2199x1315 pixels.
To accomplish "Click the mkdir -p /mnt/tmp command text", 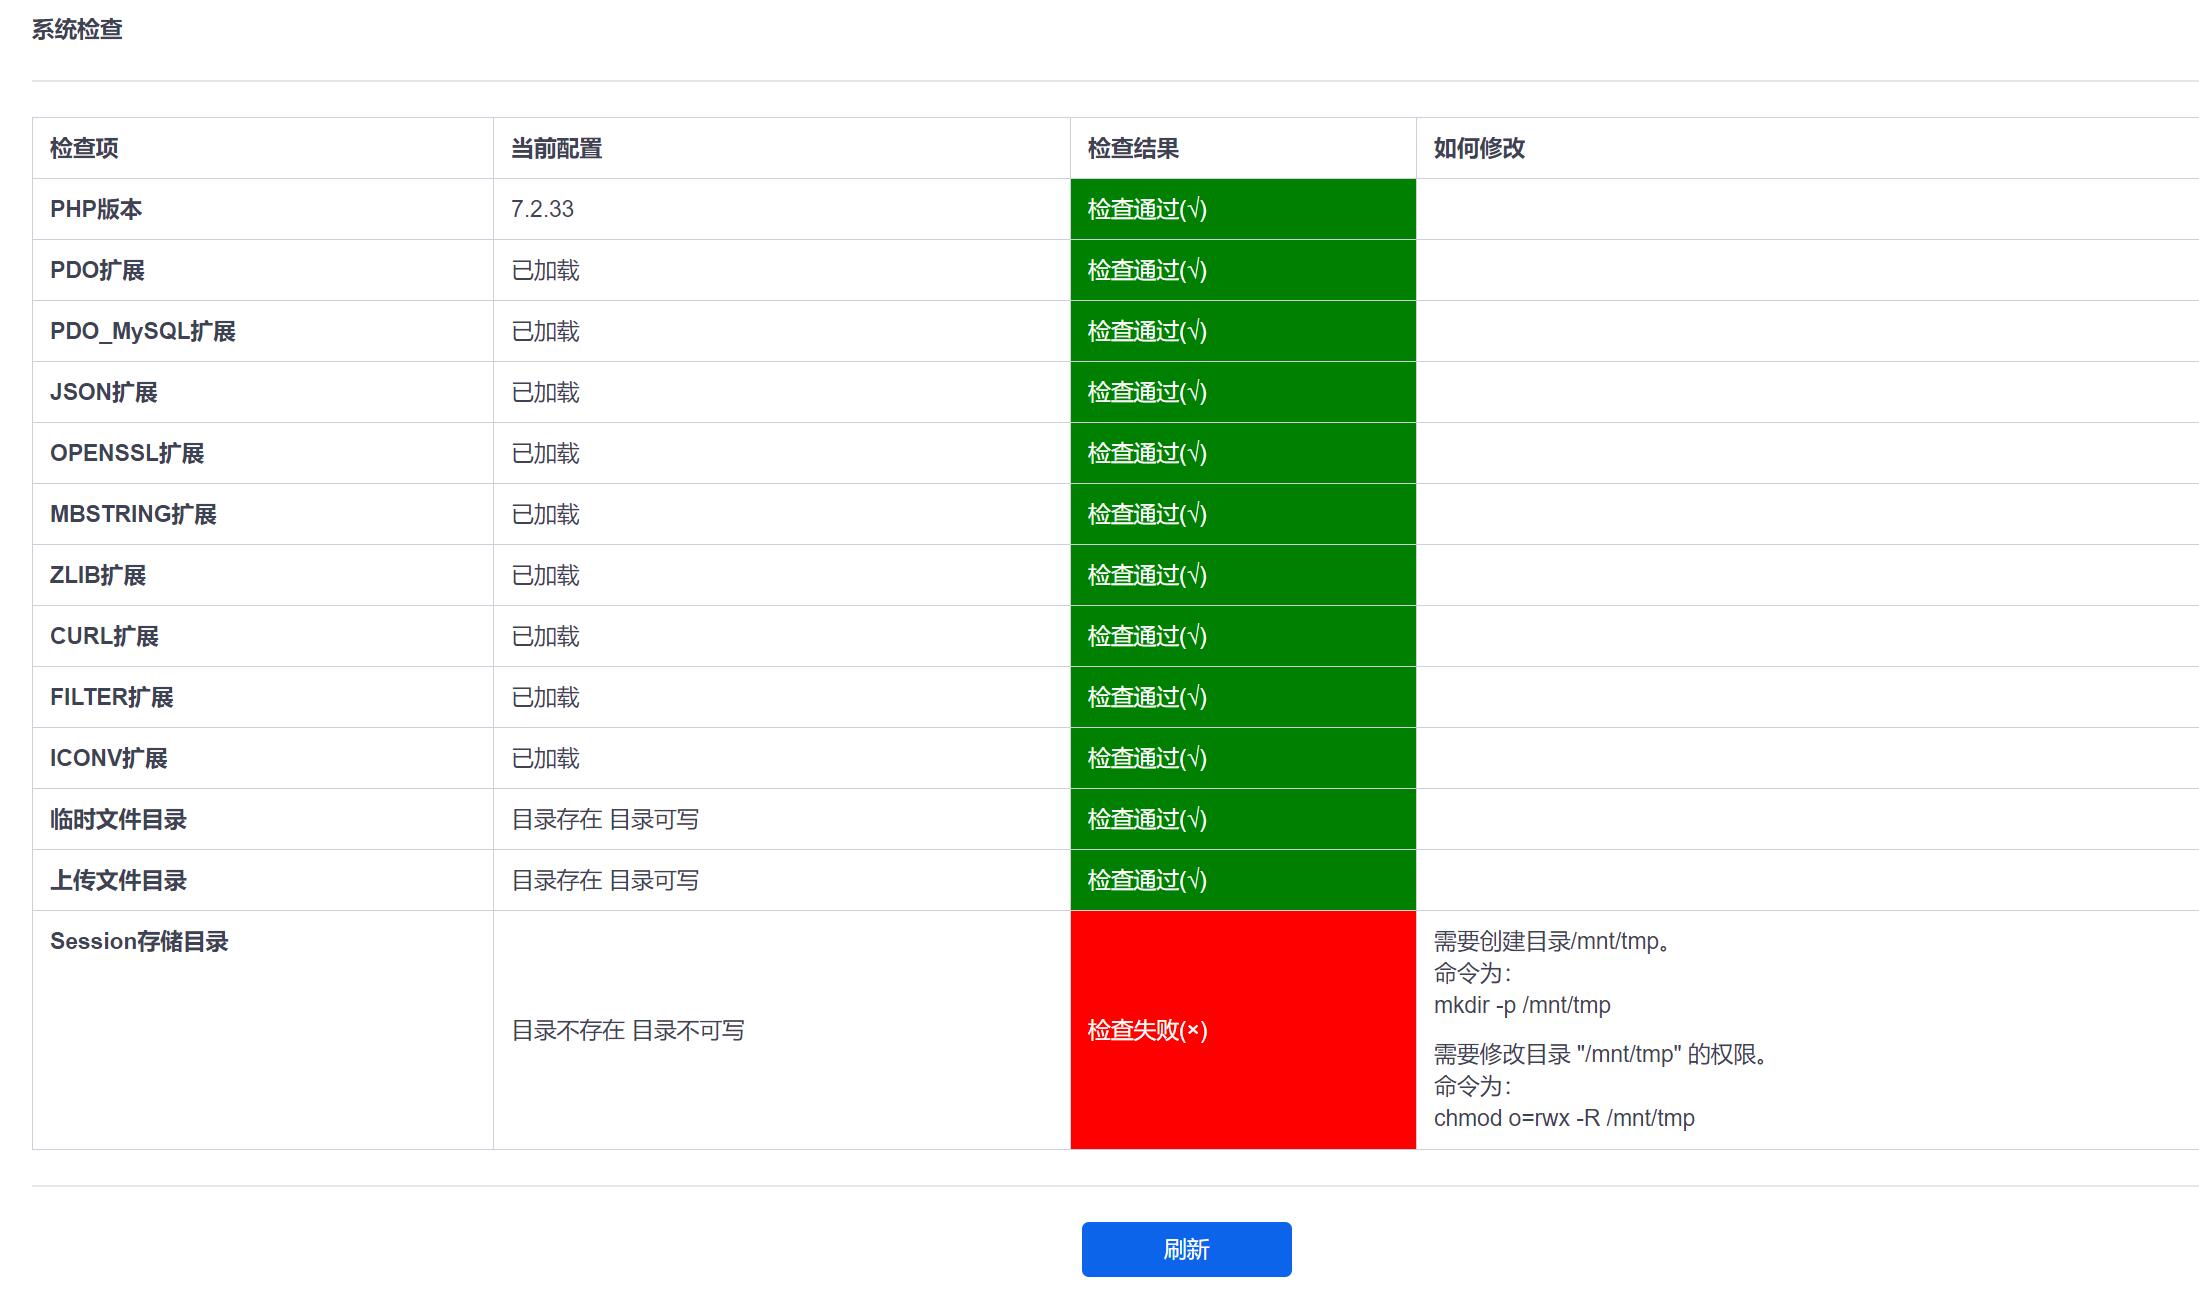I will pyautogui.click(x=1522, y=1005).
